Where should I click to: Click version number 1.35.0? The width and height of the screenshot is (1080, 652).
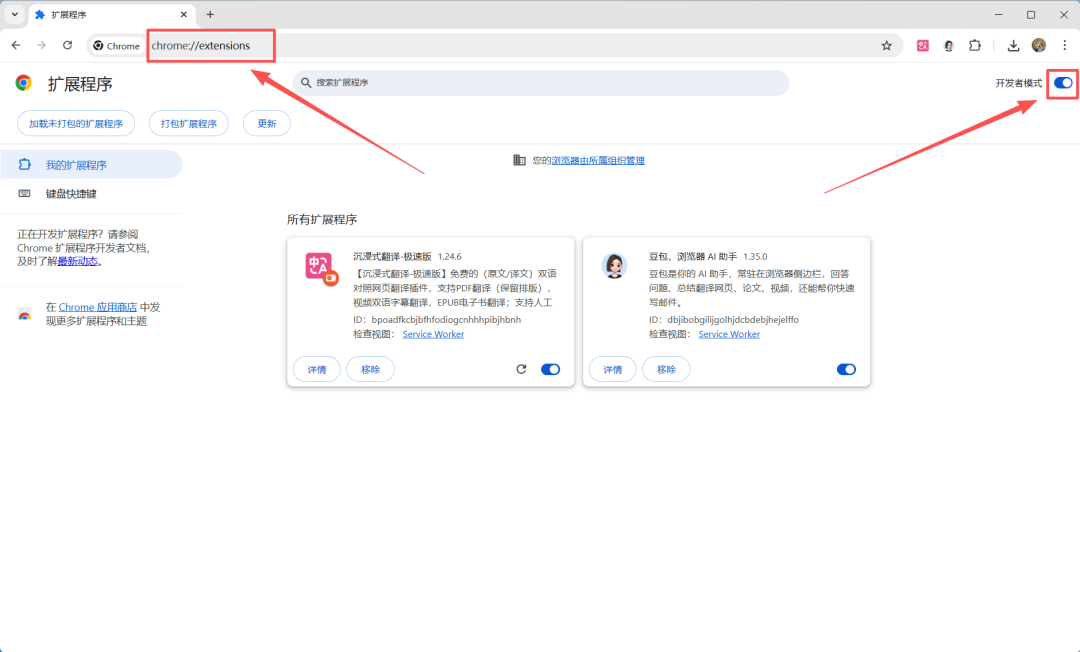click(x=755, y=256)
